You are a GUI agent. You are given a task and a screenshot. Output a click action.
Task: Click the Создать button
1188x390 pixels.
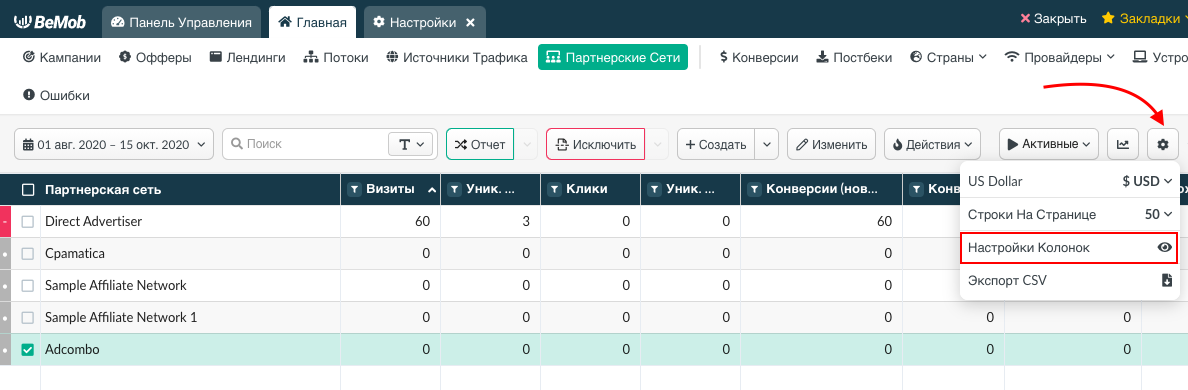coord(716,144)
